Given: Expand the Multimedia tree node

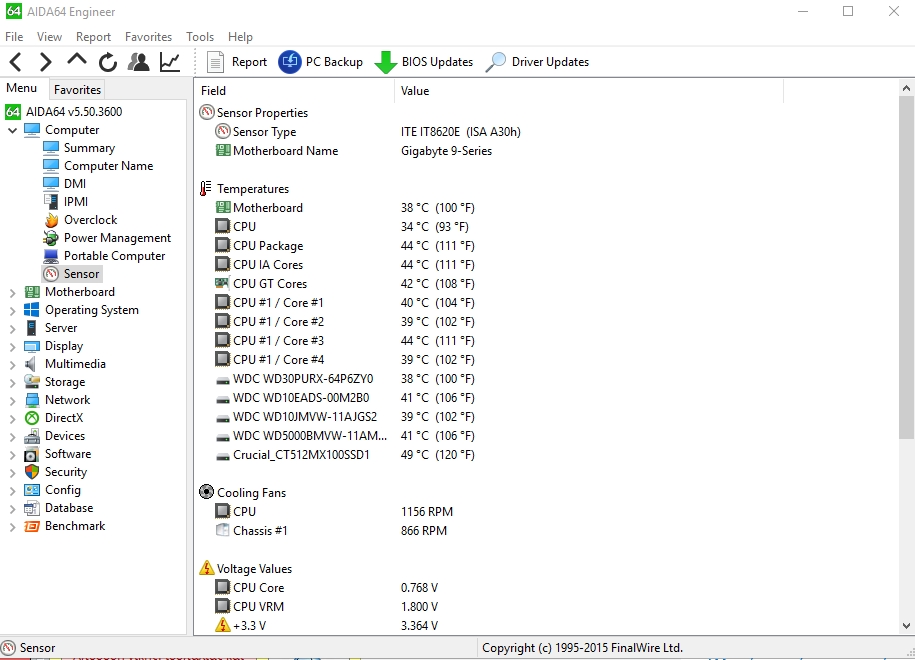Looking at the screenshot, I should (x=12, y=365).
